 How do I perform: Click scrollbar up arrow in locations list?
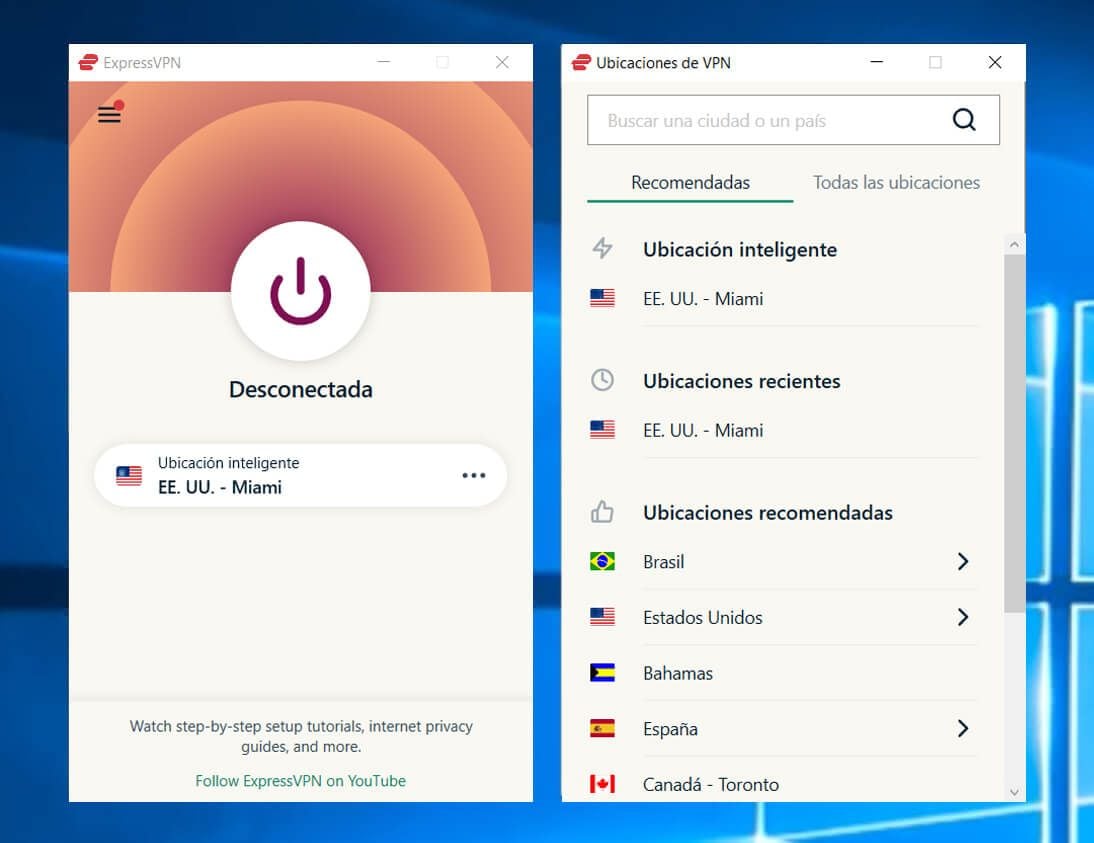(1014, 244)
